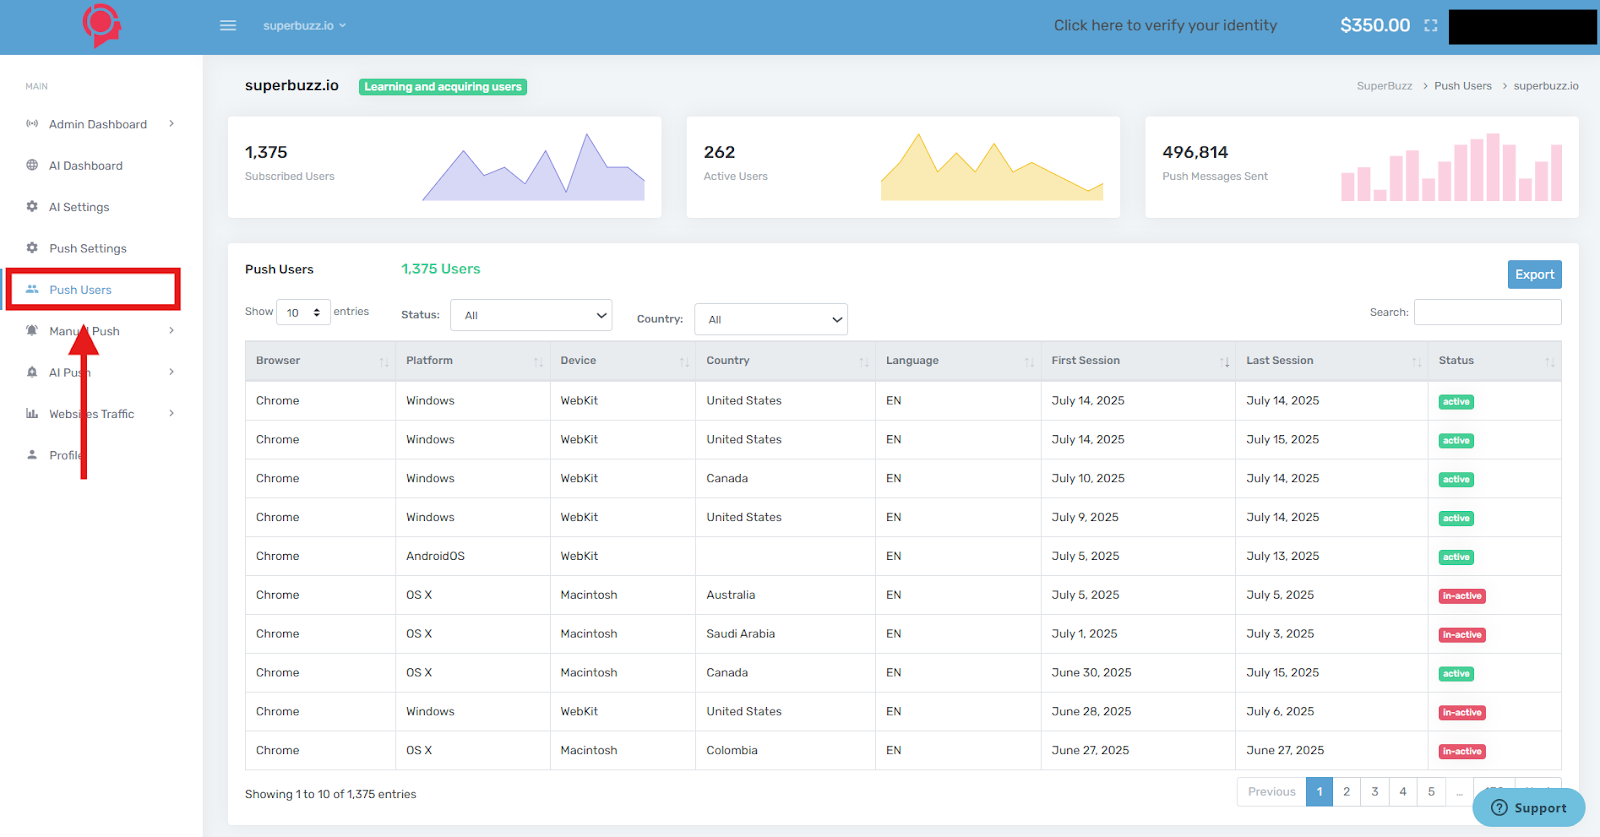Click the fullscreen expand icon
The height and width of the screenshot is (837, 1600).
(1431, 25)
